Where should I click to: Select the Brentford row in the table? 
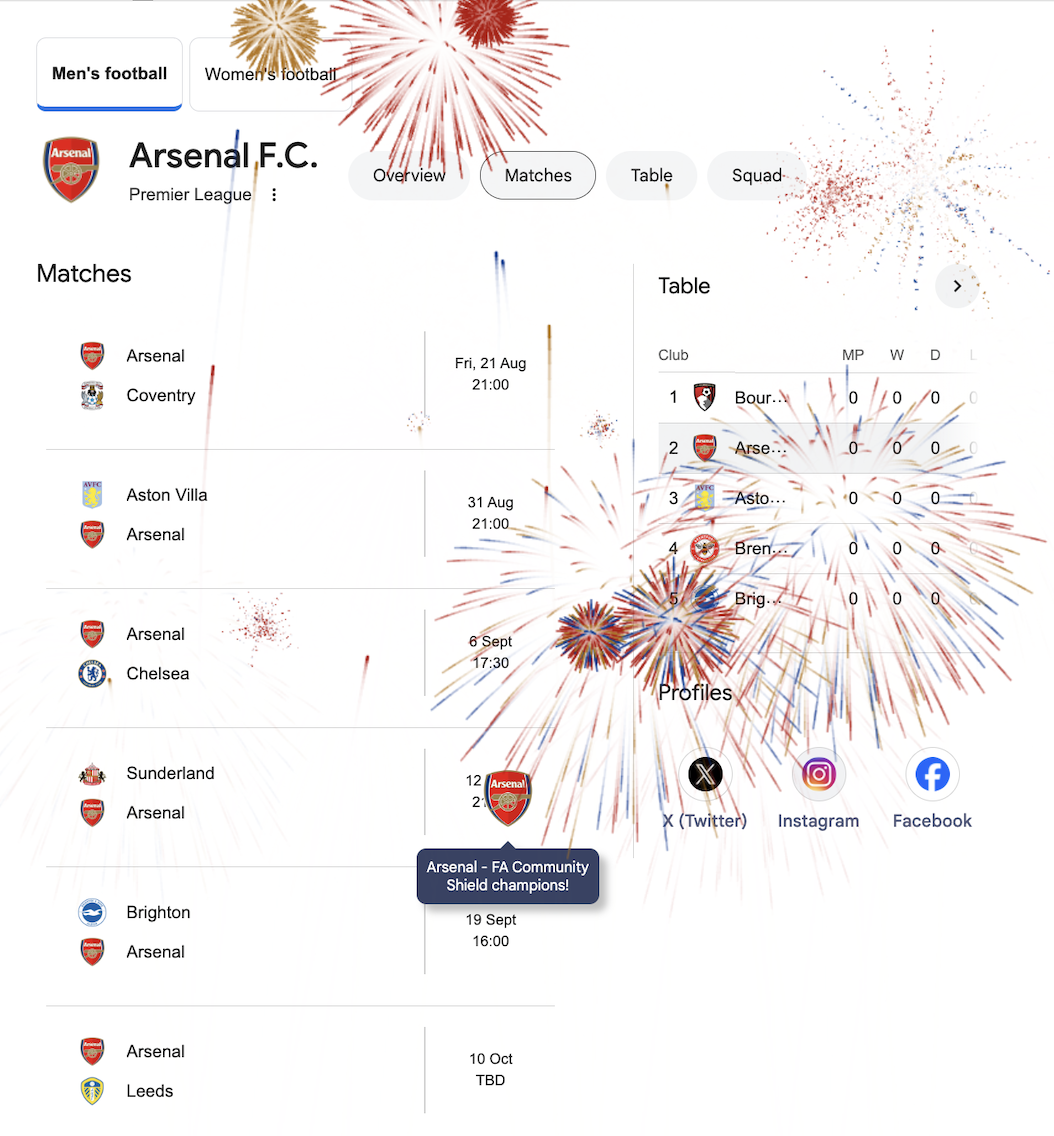click(819, 548)
